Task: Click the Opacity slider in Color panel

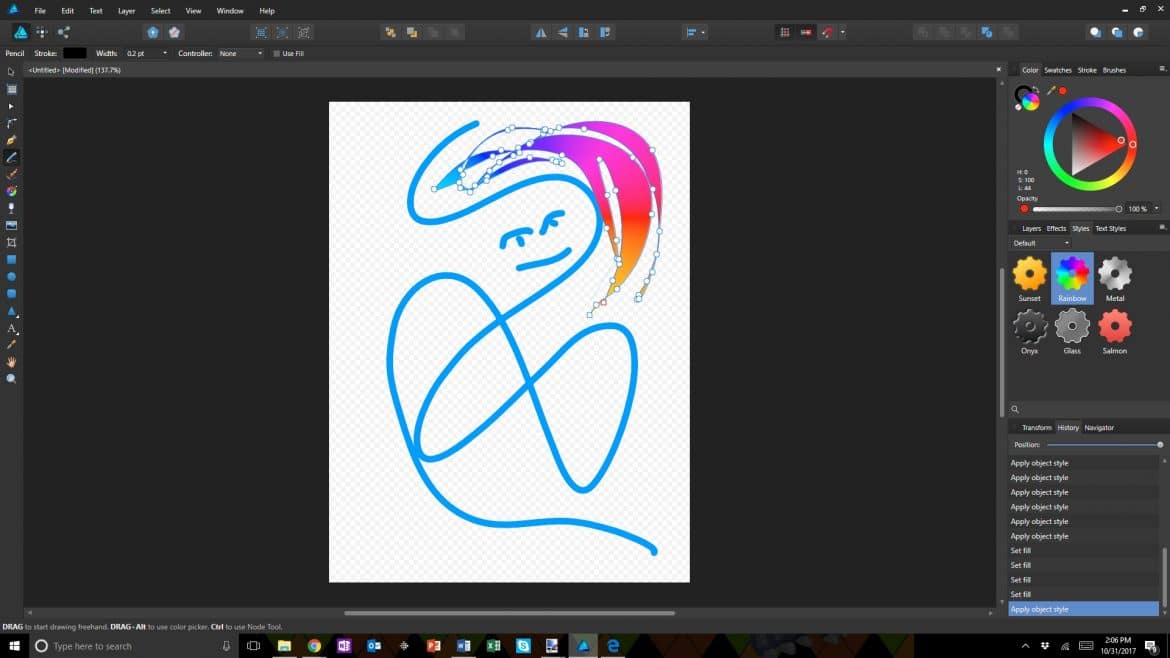Action: click(x=1075, y=209)
